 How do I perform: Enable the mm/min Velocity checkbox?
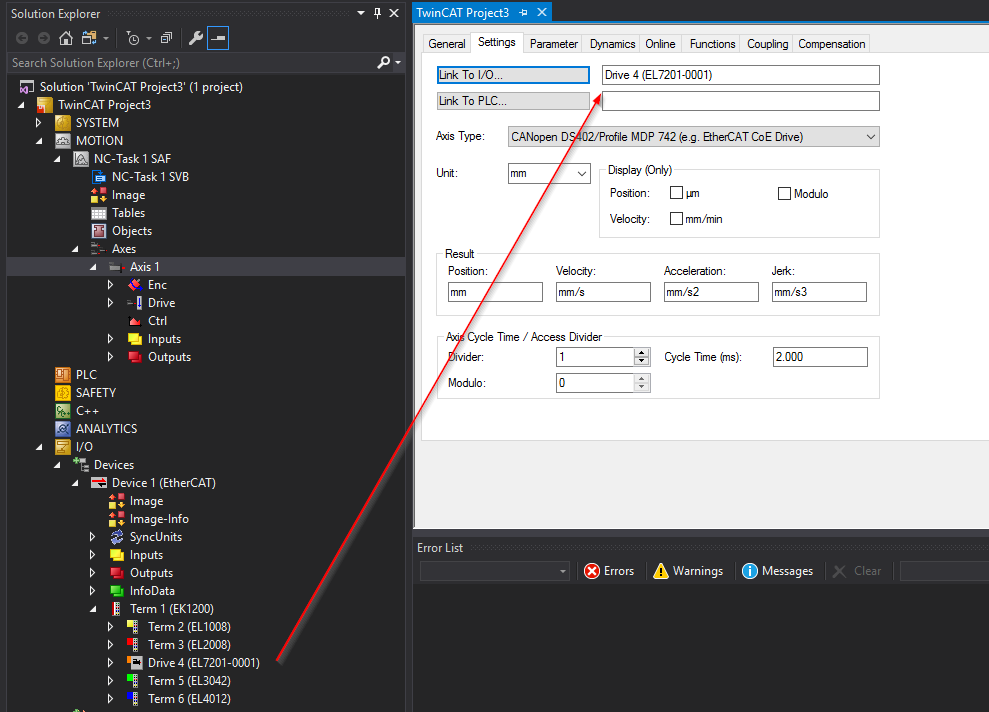[x=676, y=219]
